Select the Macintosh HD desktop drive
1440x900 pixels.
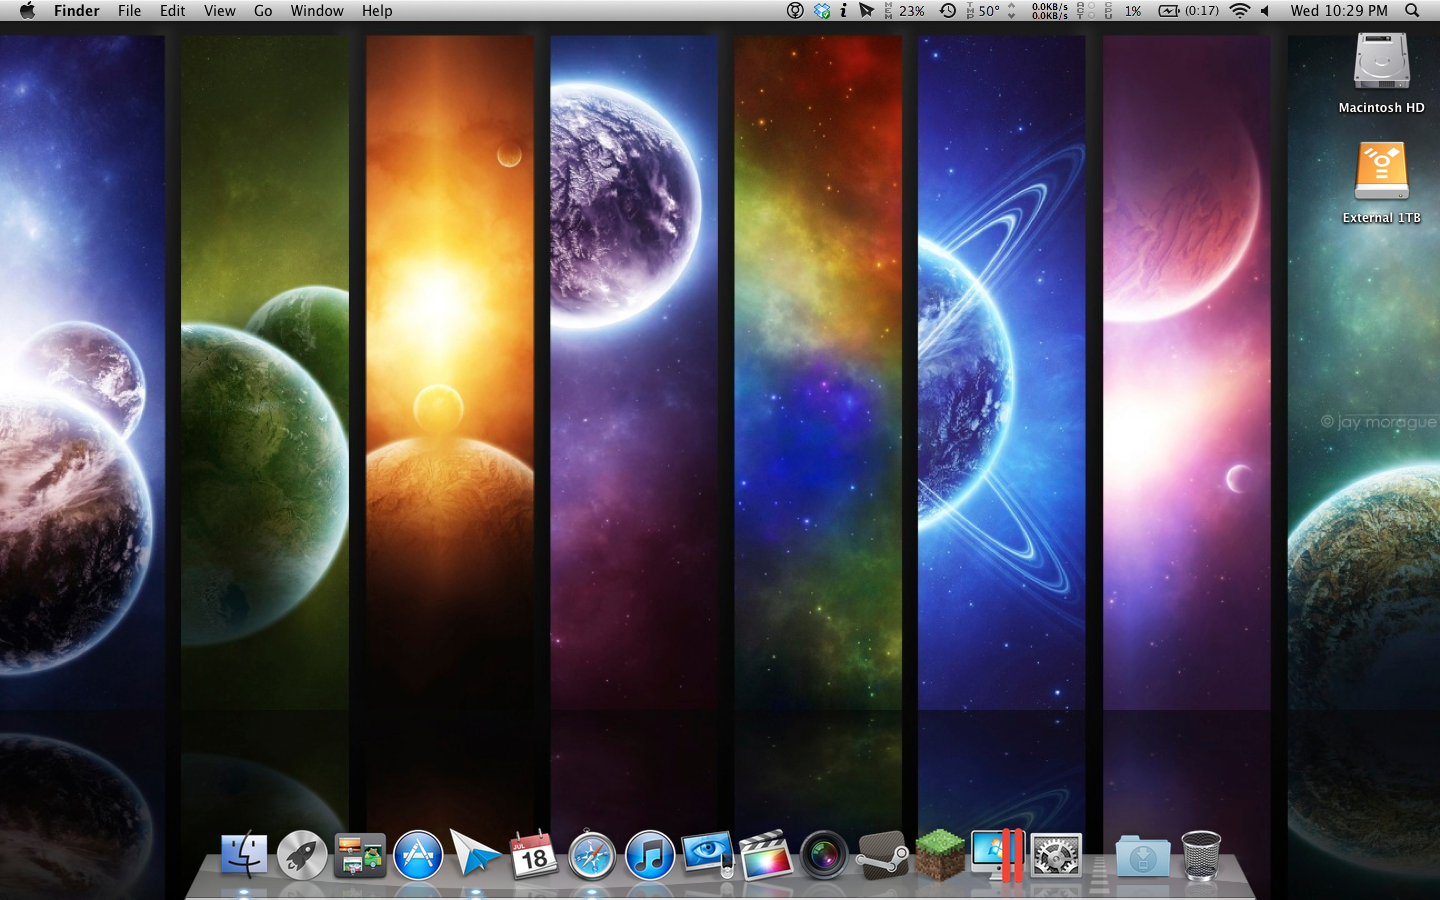(x=1382, y=62)
